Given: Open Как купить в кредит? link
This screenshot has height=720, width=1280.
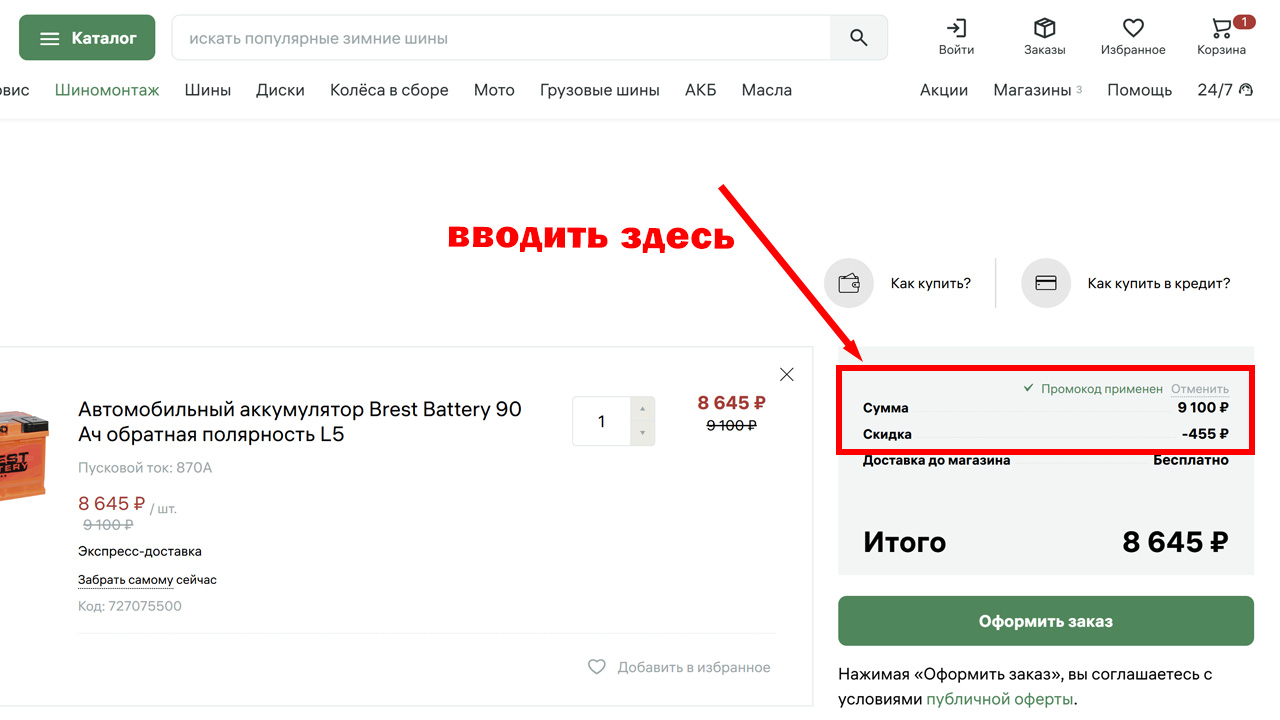Looking at the screenshot, I should 1159,283.
